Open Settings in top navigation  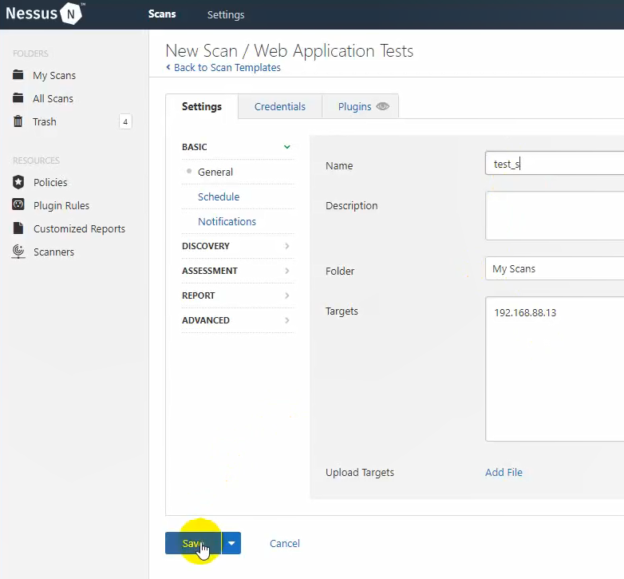tap(225, 15)
